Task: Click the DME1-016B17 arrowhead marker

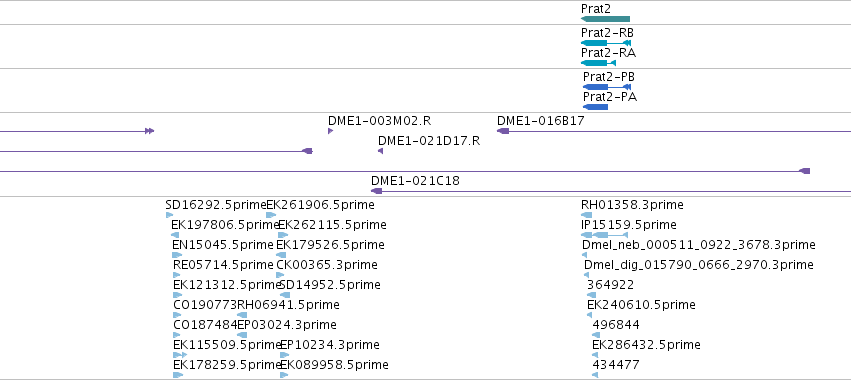Action: tap(503, 131)
